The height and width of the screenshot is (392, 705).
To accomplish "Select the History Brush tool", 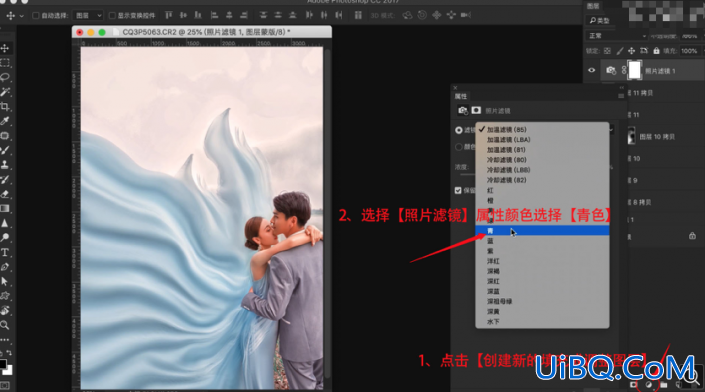I will (5, 179).
